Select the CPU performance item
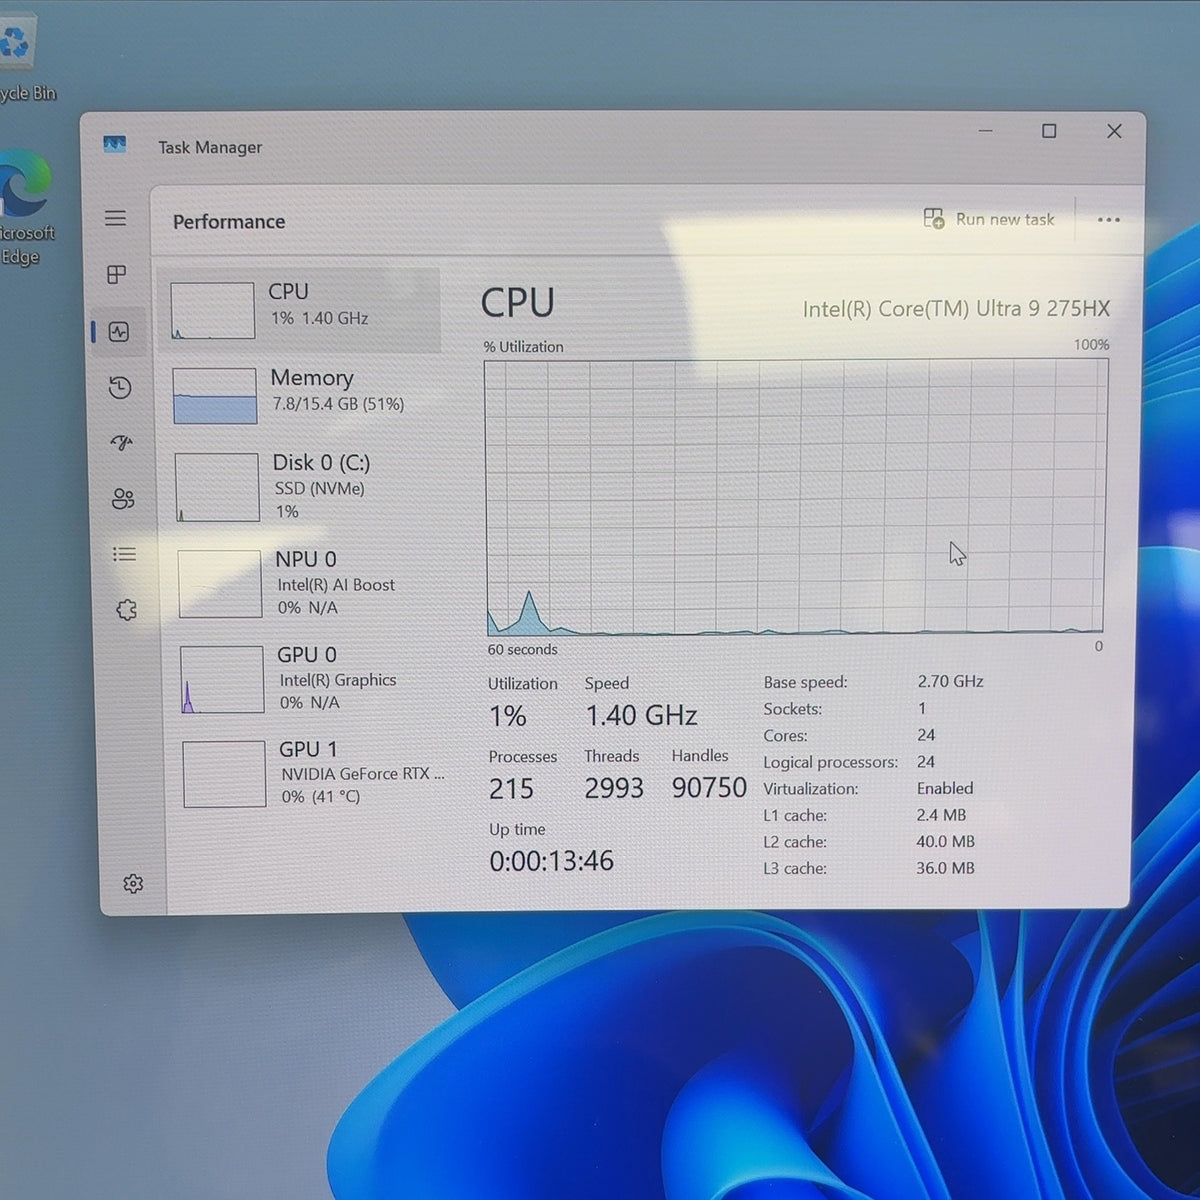 click(x=299, y=309)
